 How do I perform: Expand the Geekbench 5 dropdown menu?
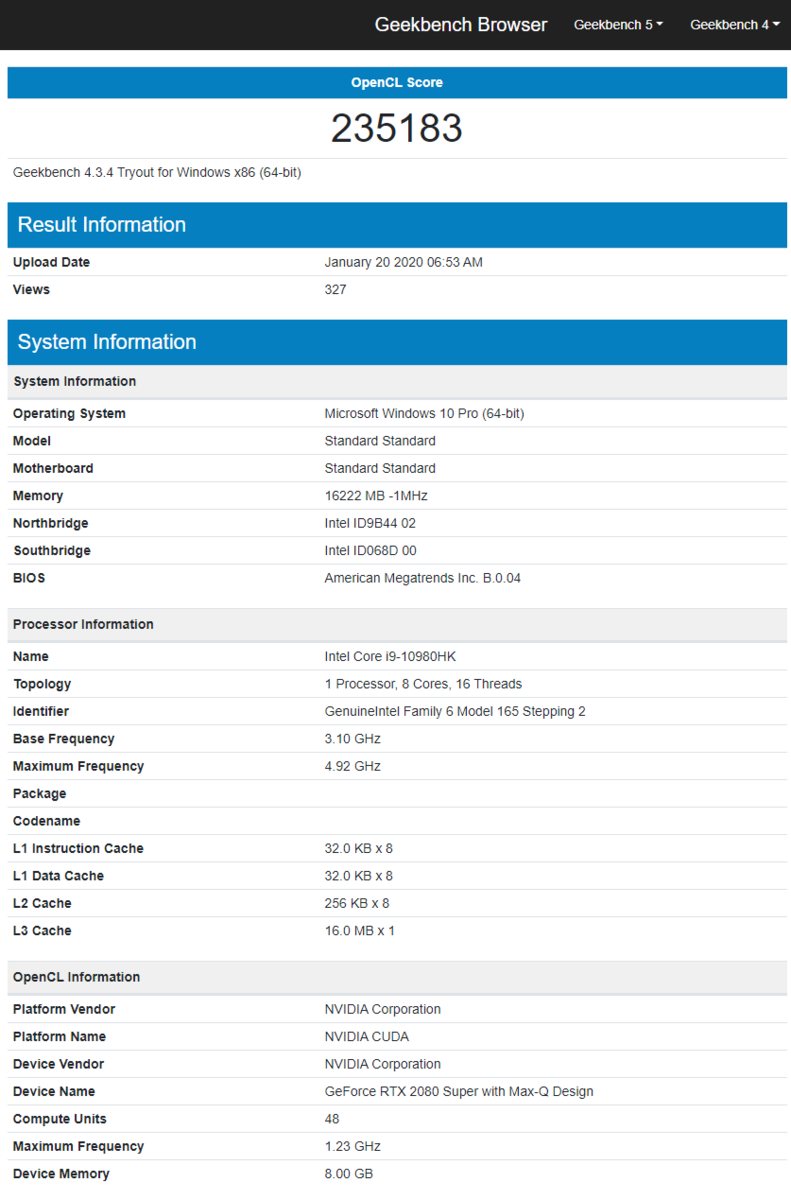(618, 25)
